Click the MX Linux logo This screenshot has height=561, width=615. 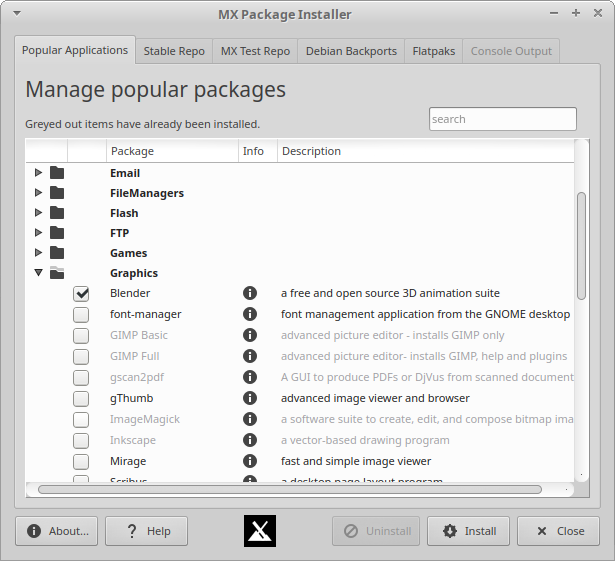coord(260,531)
